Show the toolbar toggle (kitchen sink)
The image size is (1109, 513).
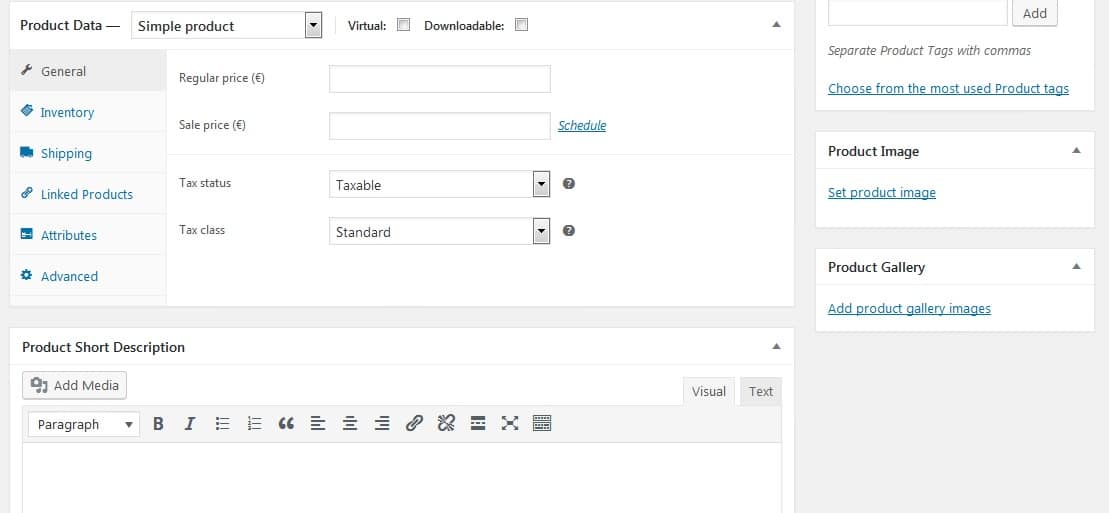click(542, 424)
